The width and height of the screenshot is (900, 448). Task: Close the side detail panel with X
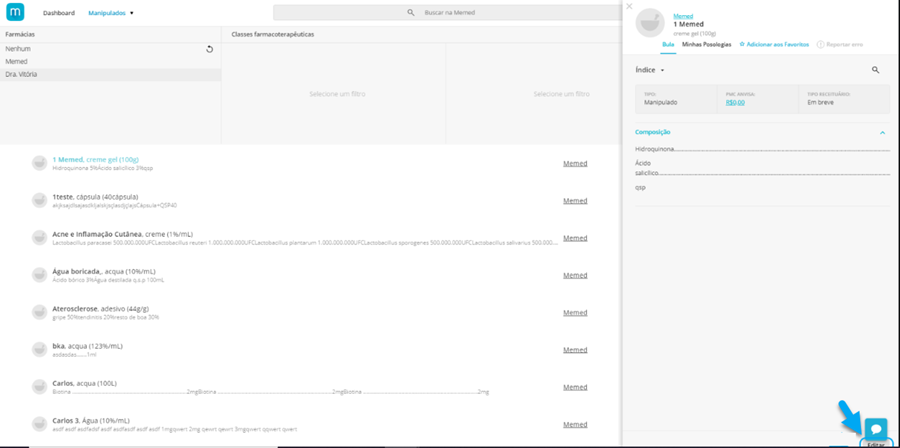(629, 6)
